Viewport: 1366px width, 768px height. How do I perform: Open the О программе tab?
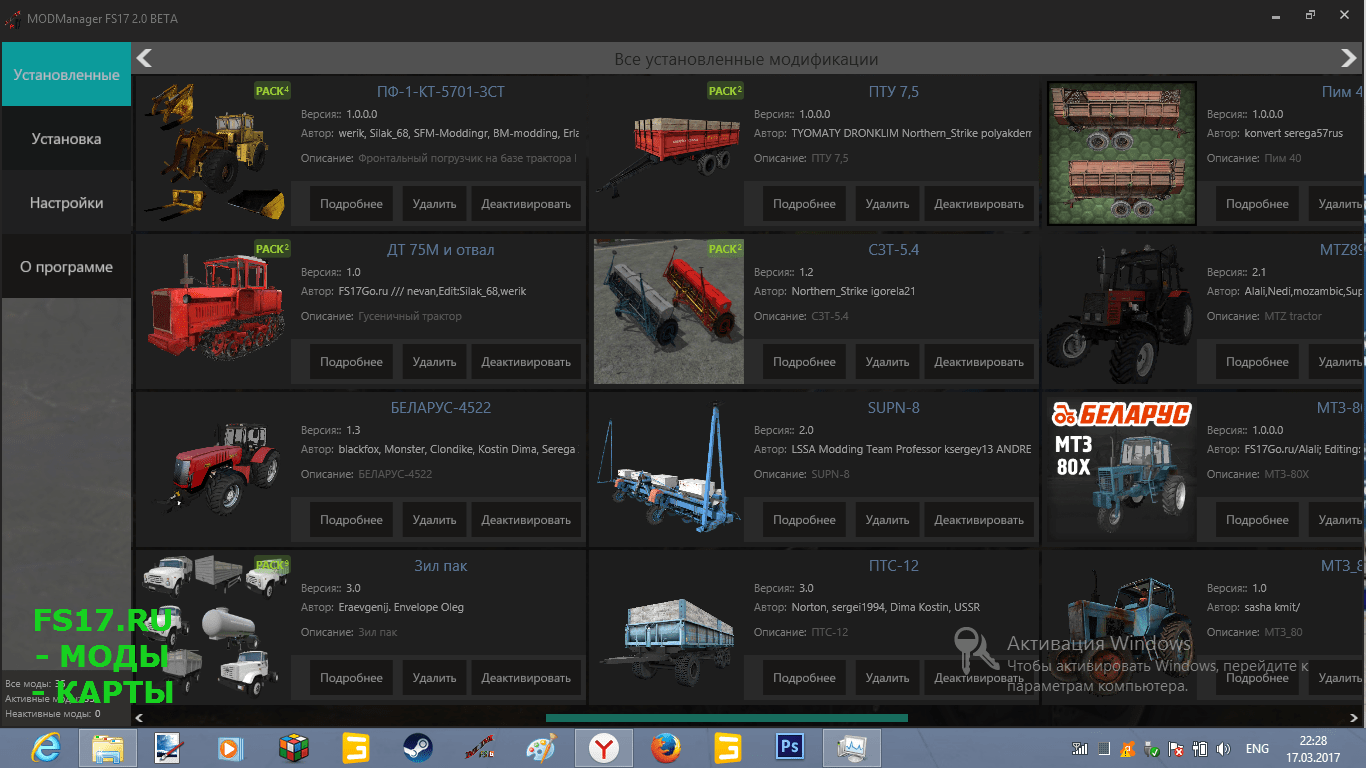pyautogui.click(x=66, y=267)
